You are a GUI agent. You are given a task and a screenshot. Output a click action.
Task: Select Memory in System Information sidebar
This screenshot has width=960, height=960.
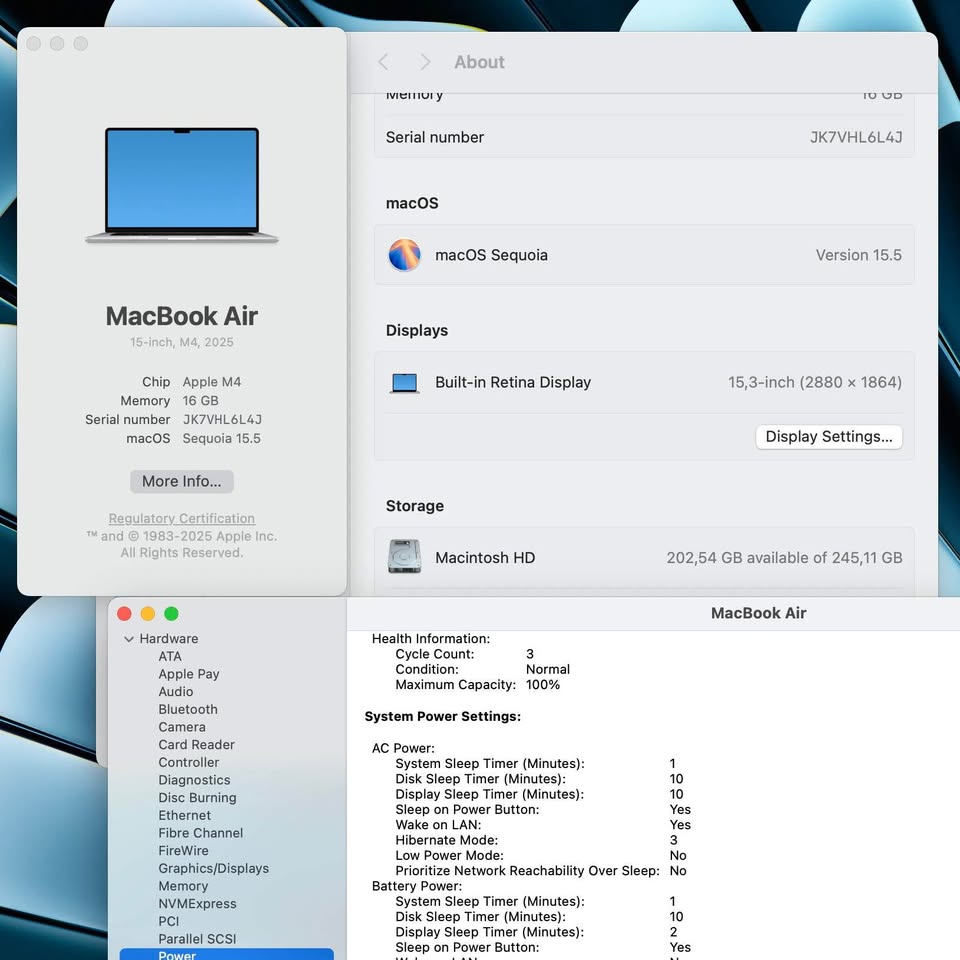tap(183, 887)
